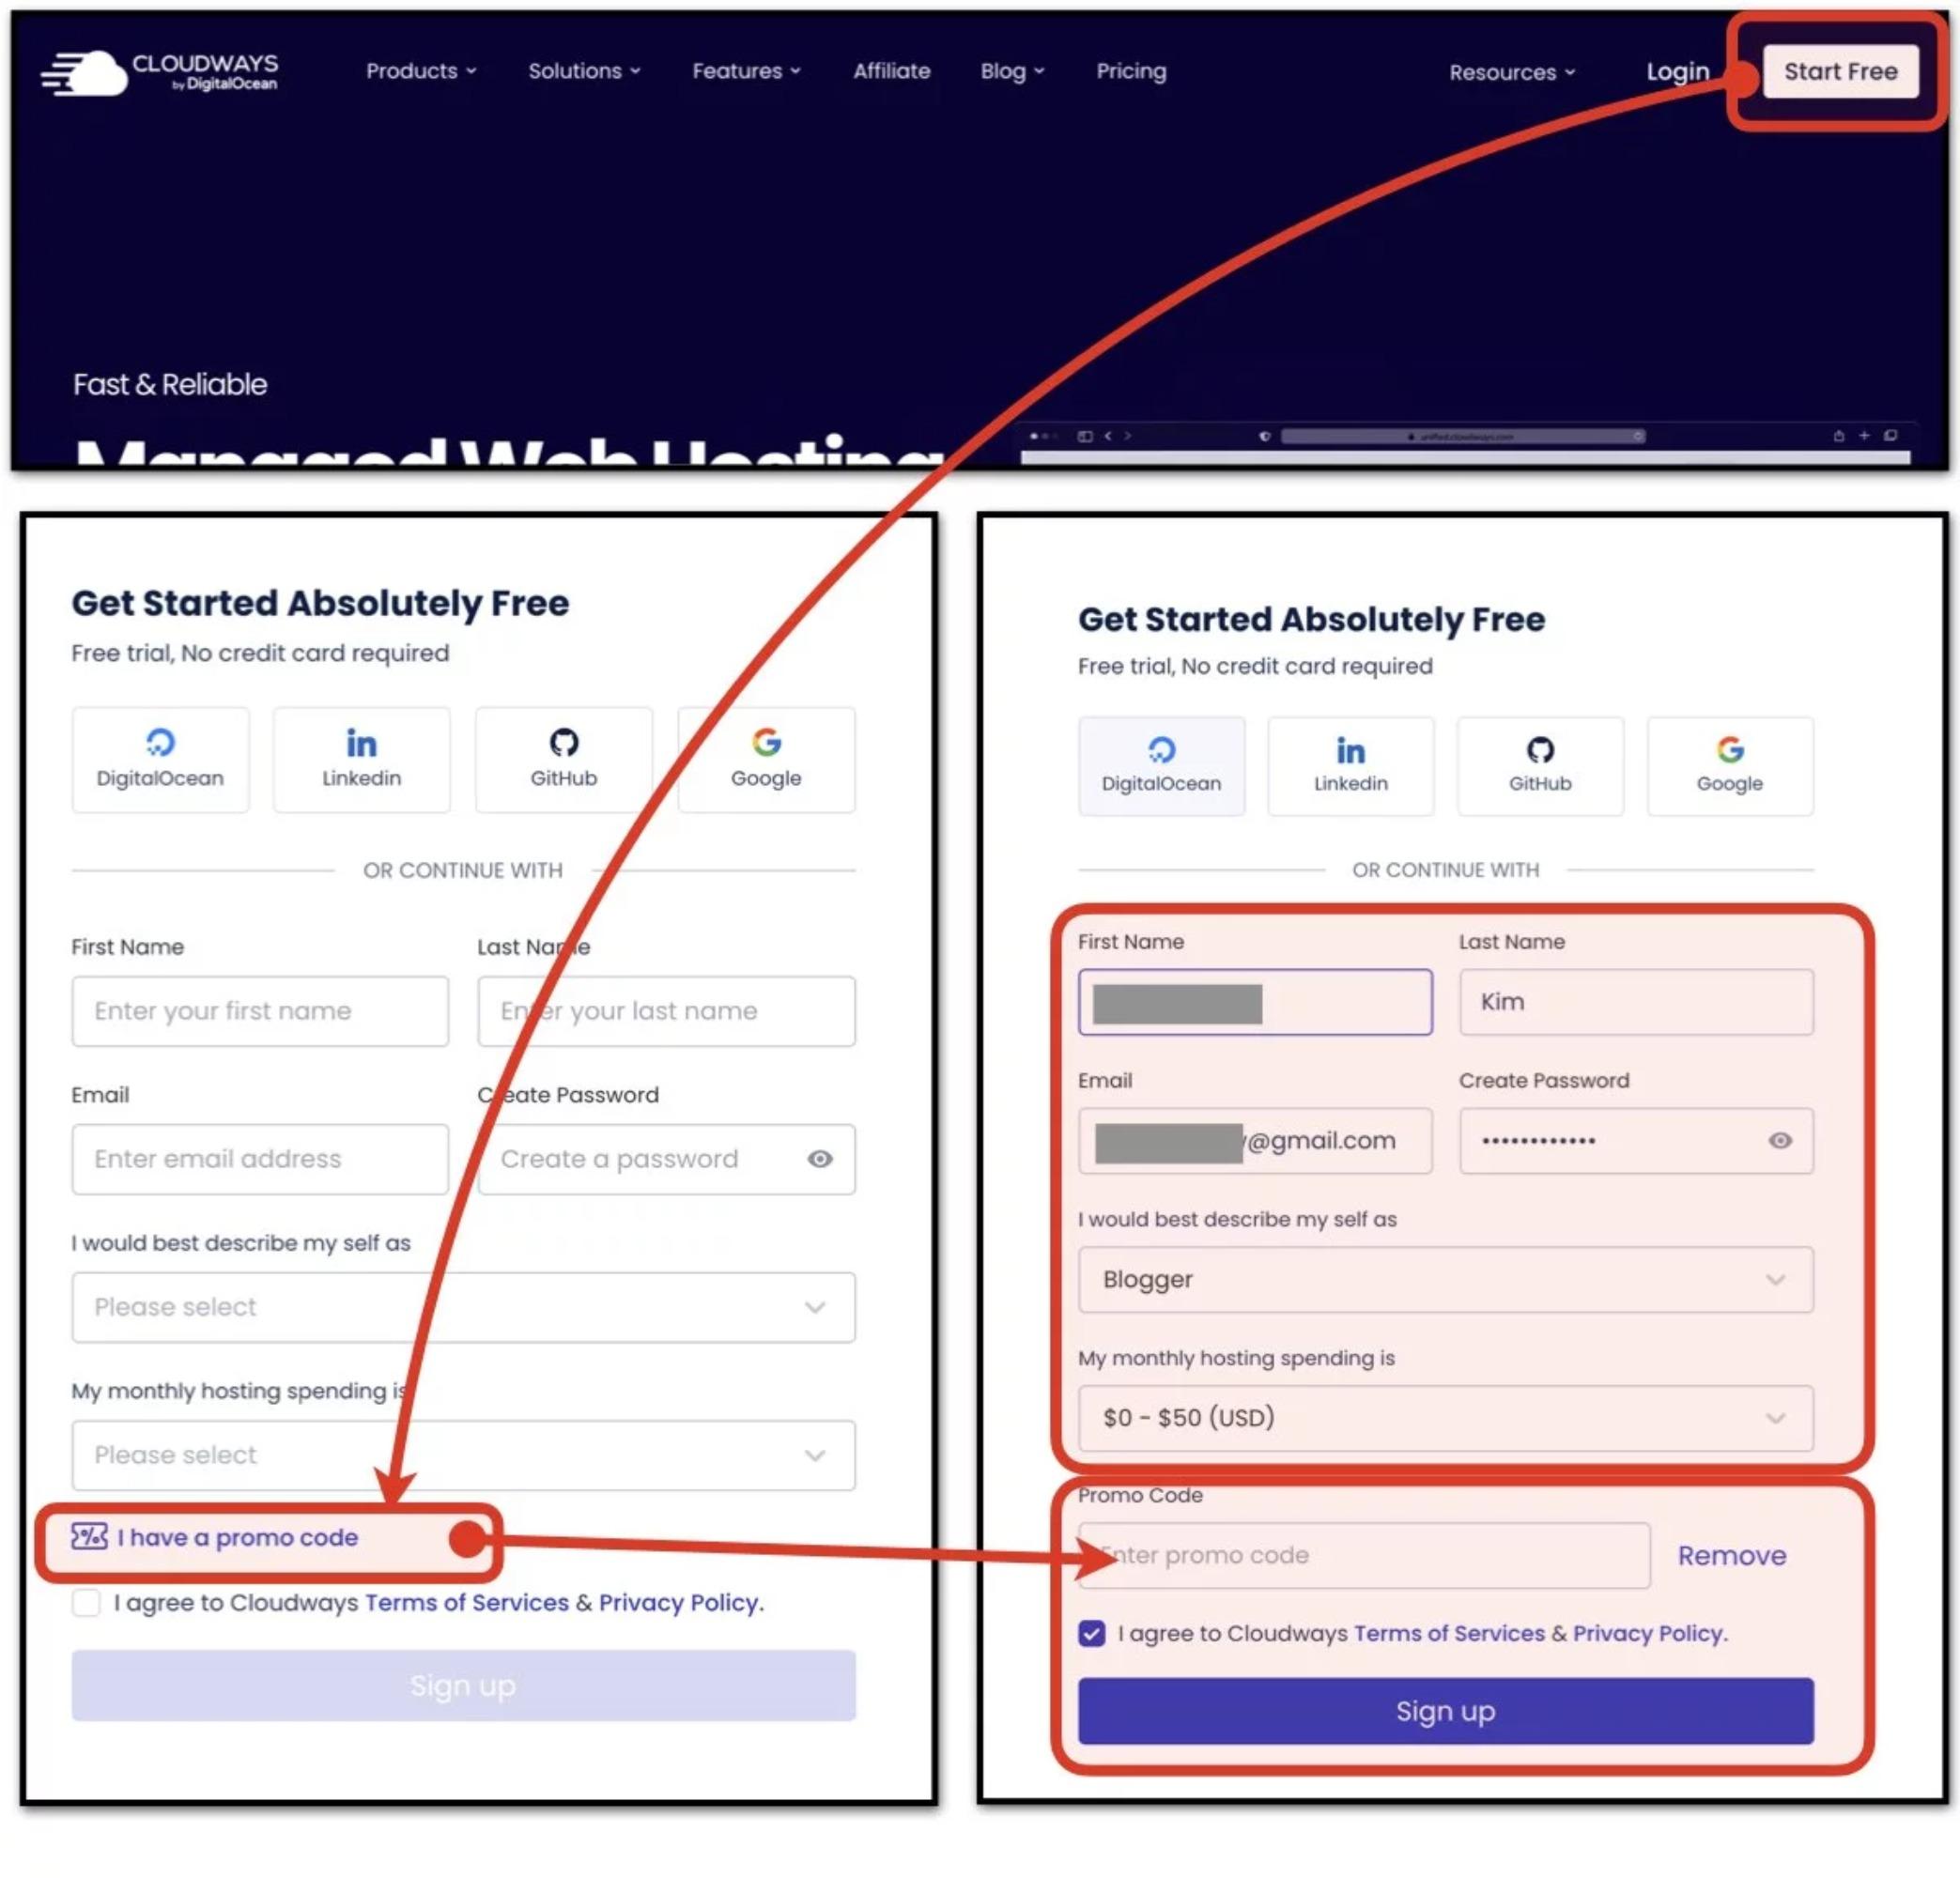The height and width of the screenshot is (1878, 1960).
Task: Expand the Resources dropdown
Action: point(1512,72)
